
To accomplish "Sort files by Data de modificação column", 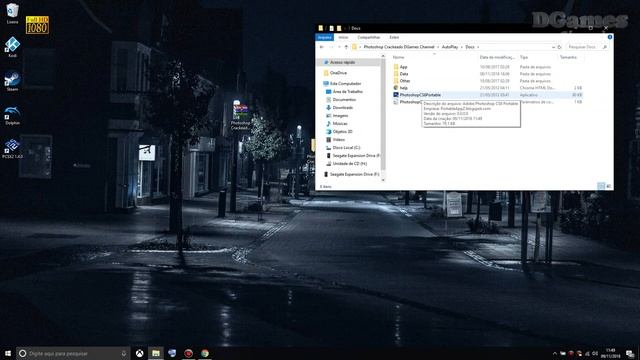I will (497, 57).
